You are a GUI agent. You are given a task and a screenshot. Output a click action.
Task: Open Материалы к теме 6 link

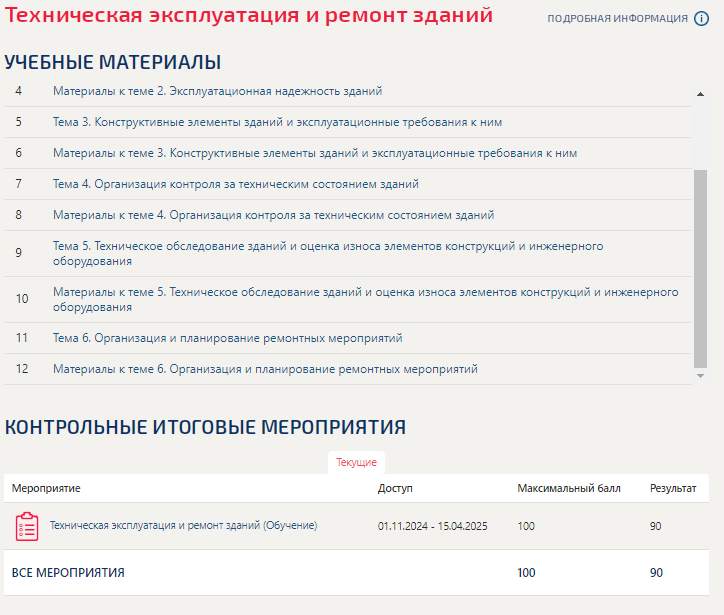click(265, 369)
